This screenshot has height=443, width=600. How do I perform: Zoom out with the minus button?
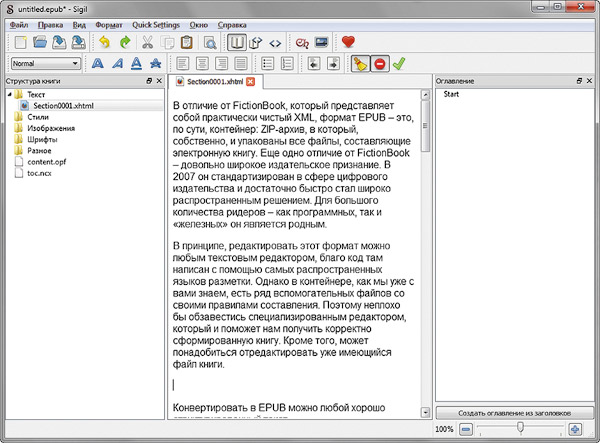pos(466,429)
